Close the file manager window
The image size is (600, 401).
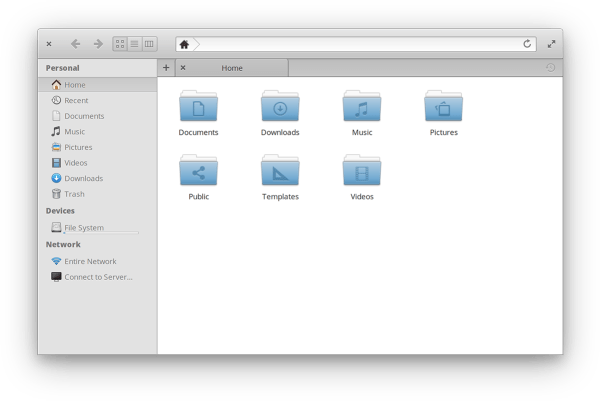(x=49, y=44)
